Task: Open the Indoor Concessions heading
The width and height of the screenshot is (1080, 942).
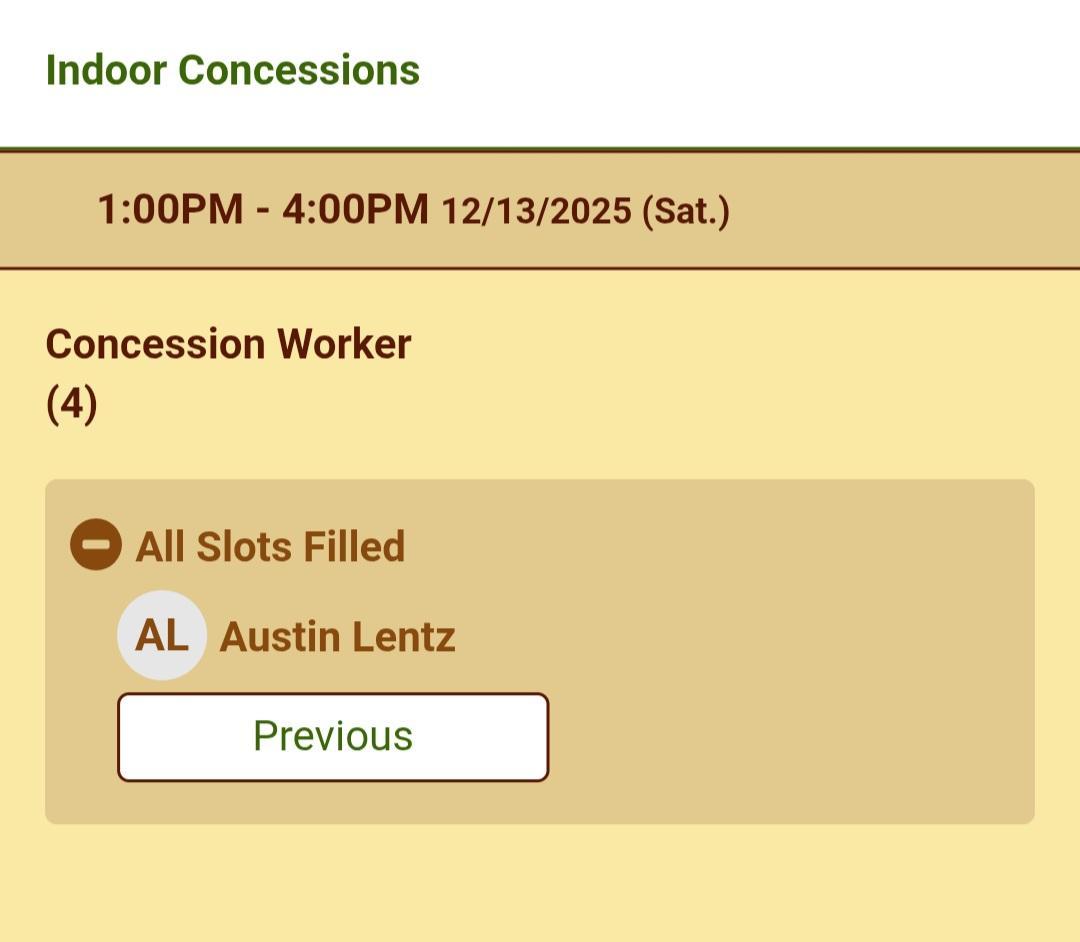Action: coord(233,70)
